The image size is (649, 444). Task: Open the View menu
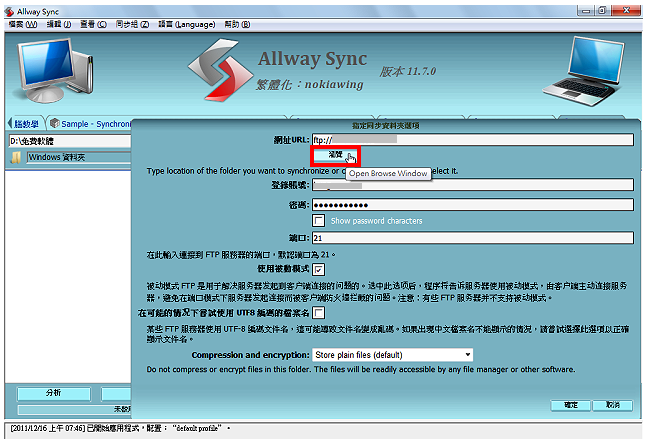(93, 24)
